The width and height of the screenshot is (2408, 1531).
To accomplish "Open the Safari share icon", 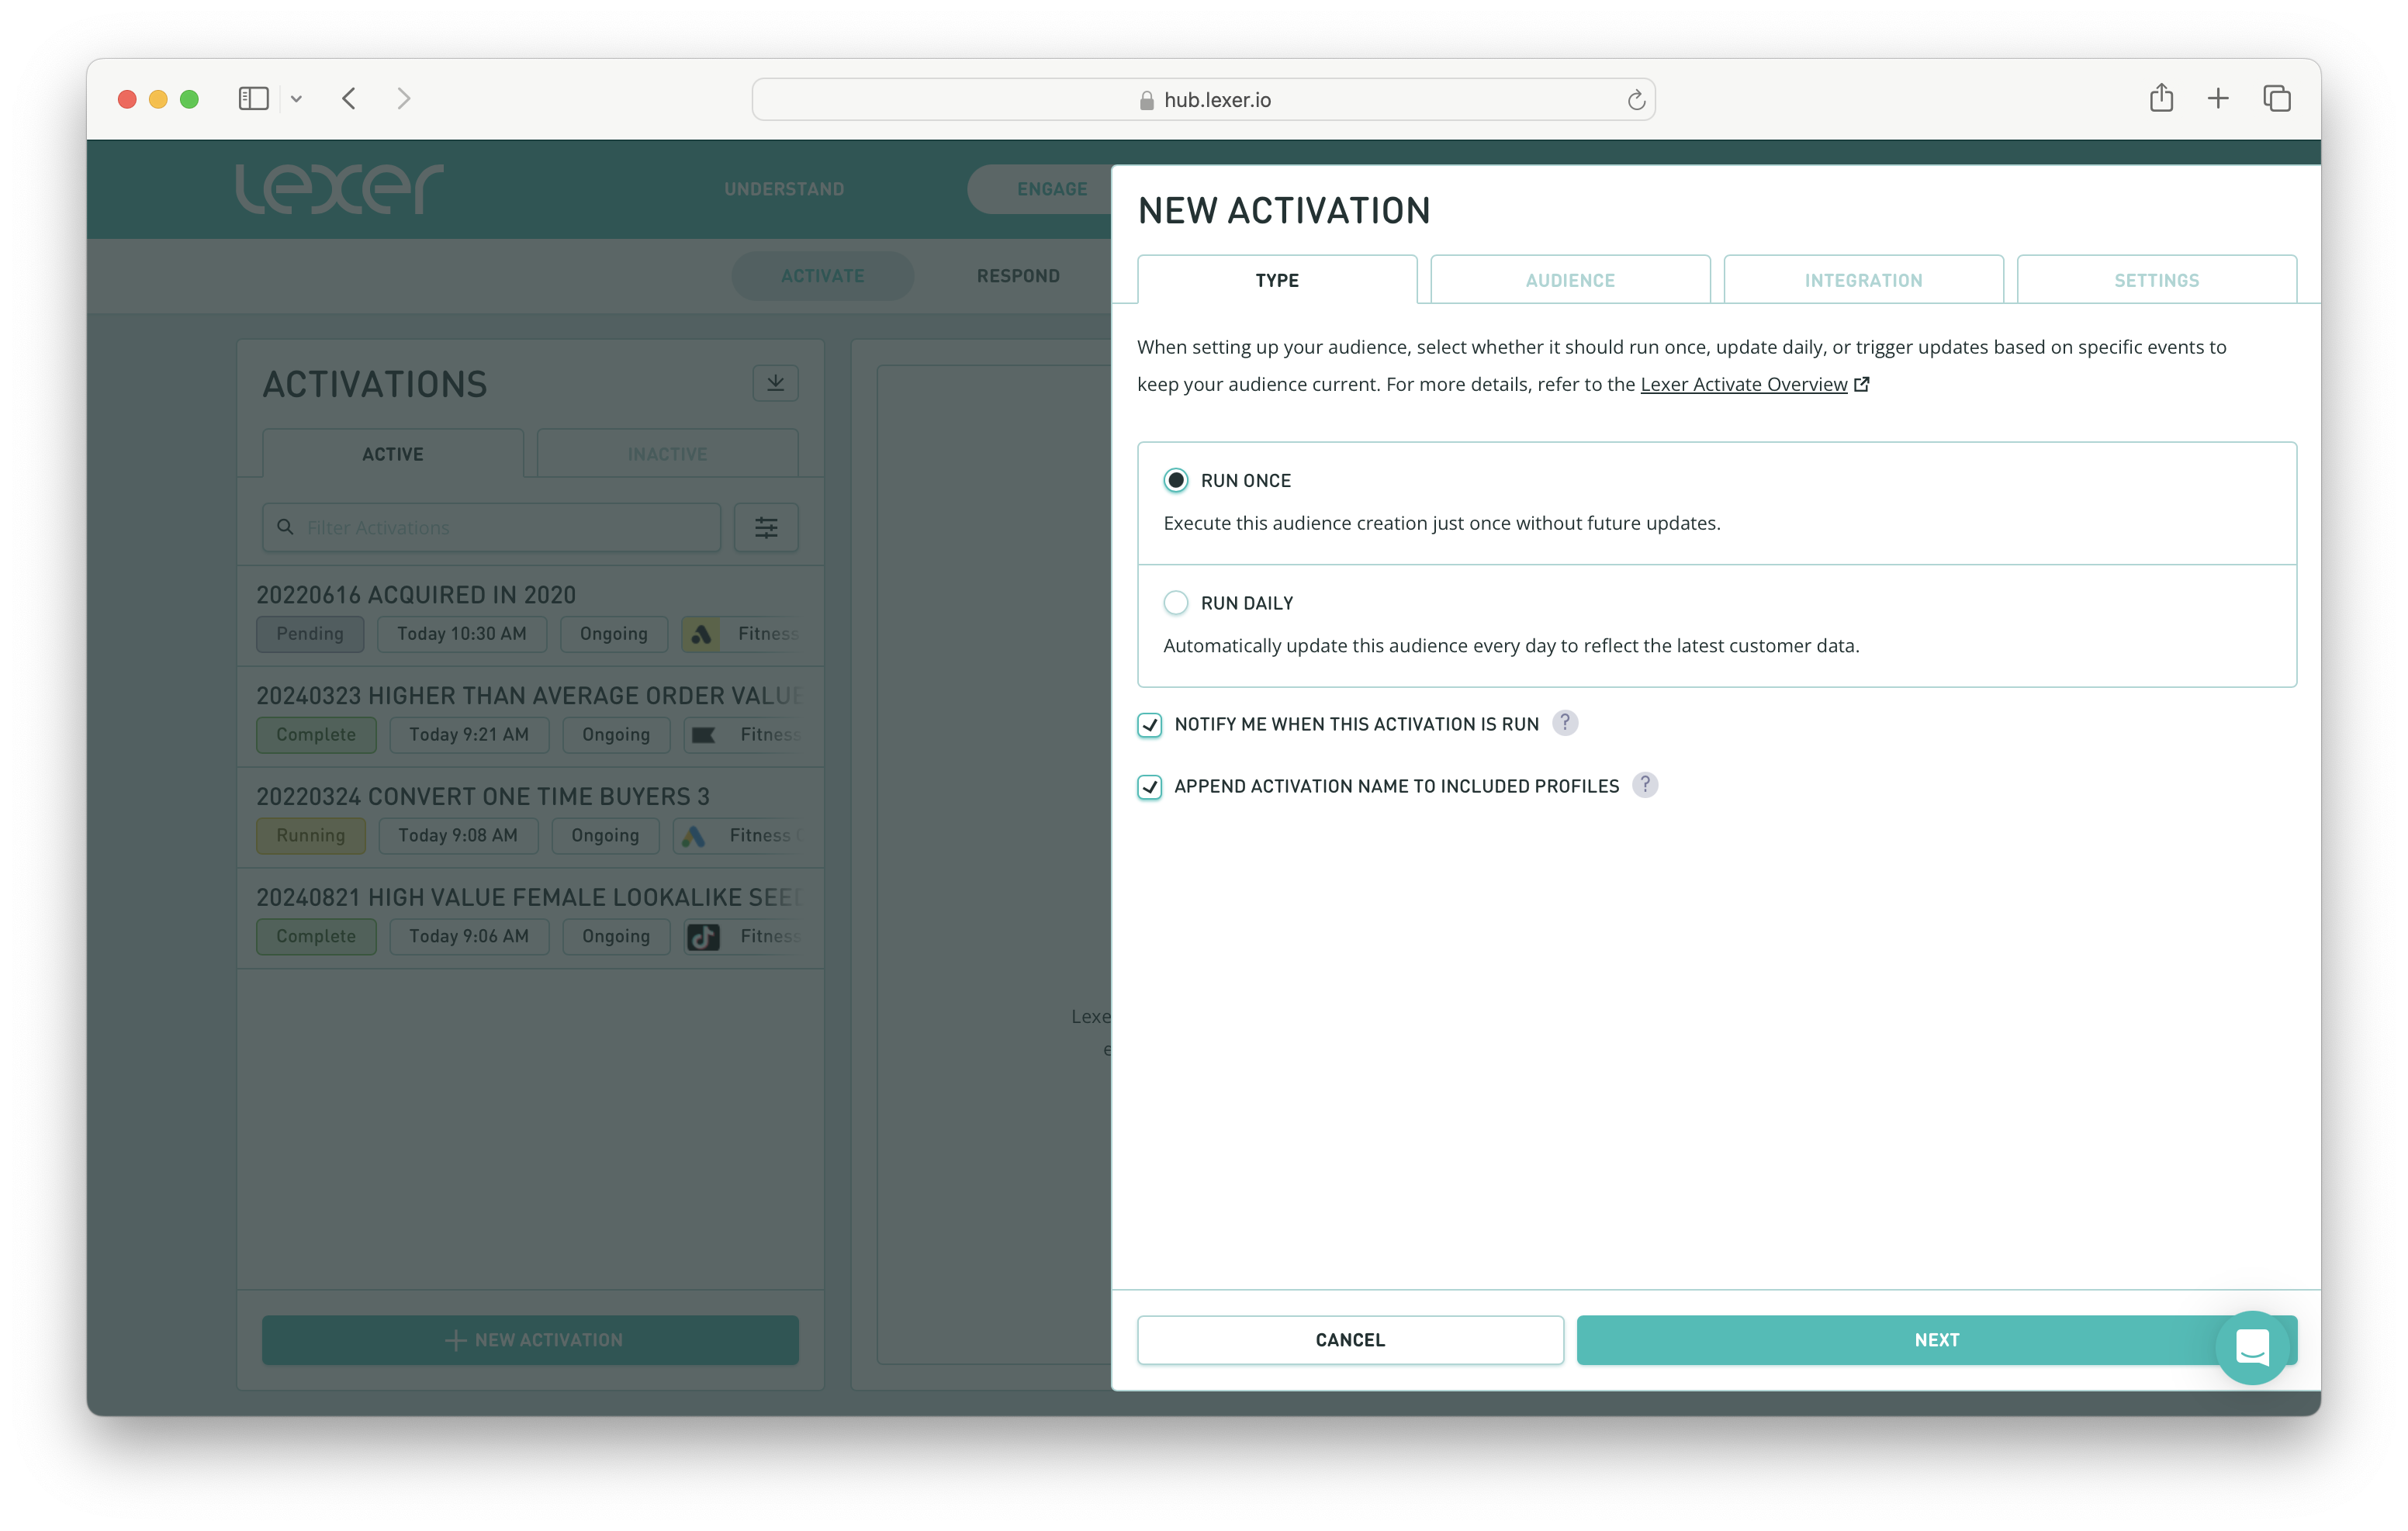I will [2161, 97].
